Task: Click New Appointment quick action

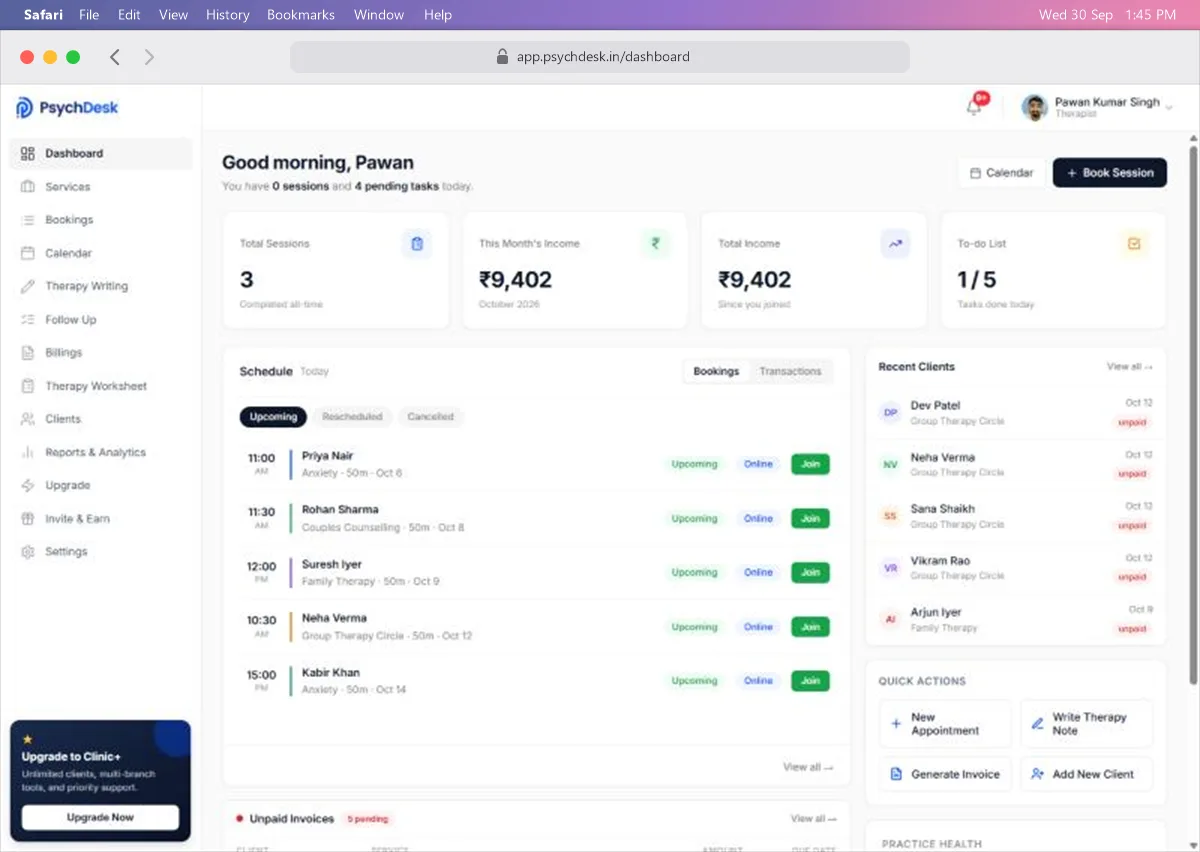Action: 945,724
